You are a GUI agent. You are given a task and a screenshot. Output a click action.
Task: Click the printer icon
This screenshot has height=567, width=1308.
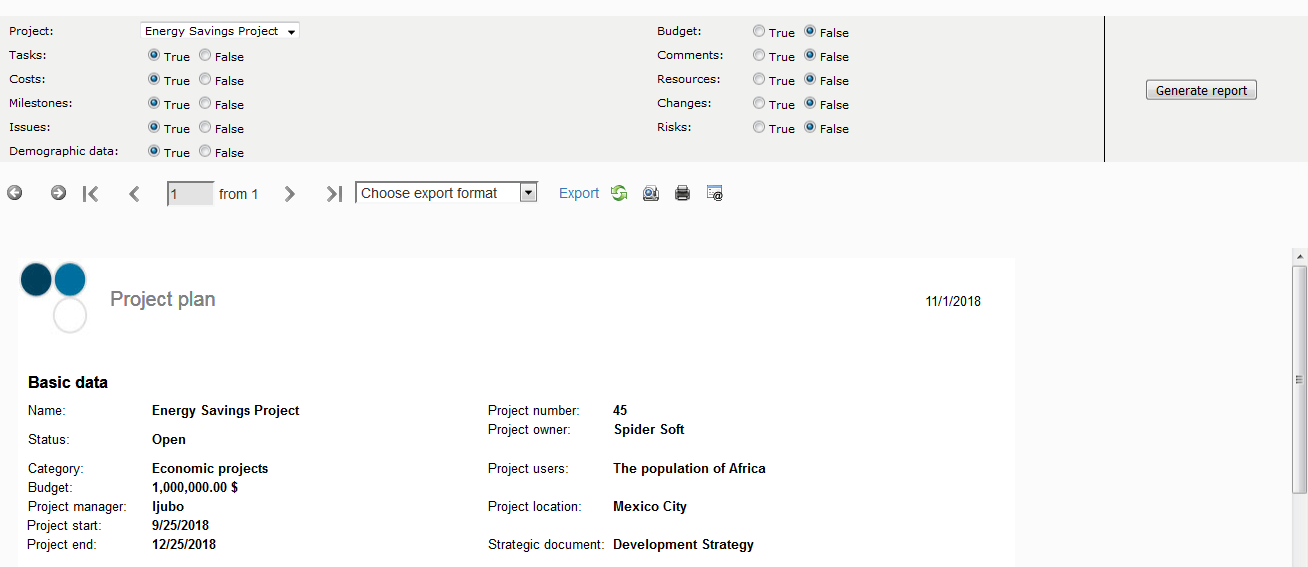[683, 193]
